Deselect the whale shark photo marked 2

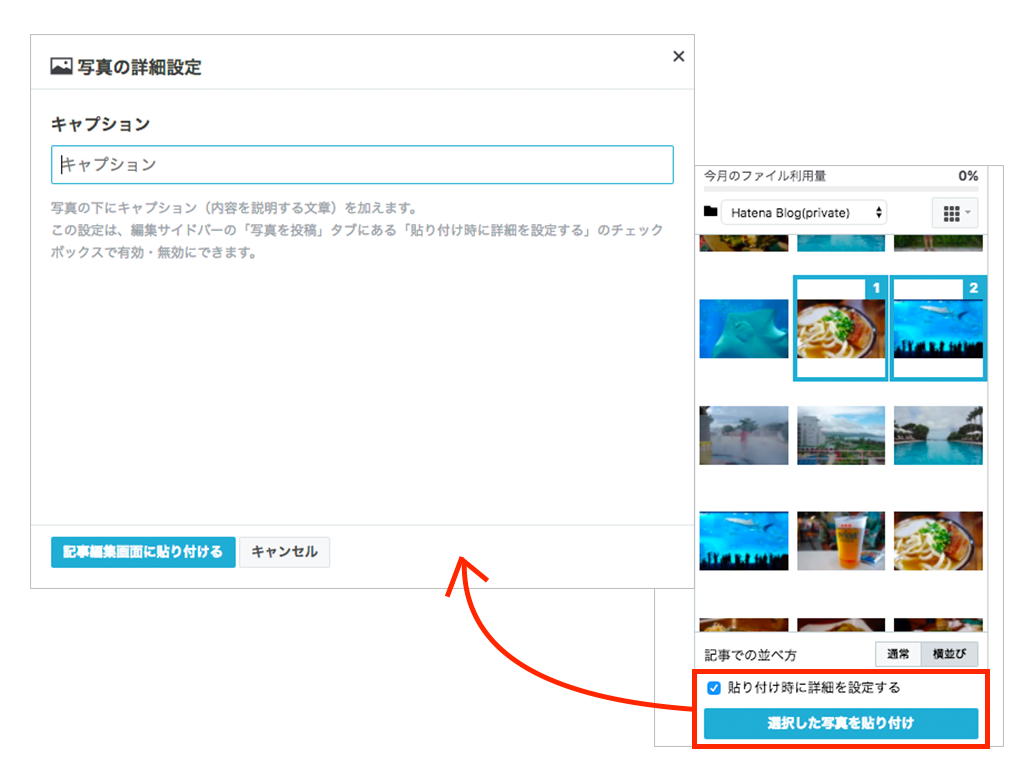pyautogui.click(x=938, y=328)
